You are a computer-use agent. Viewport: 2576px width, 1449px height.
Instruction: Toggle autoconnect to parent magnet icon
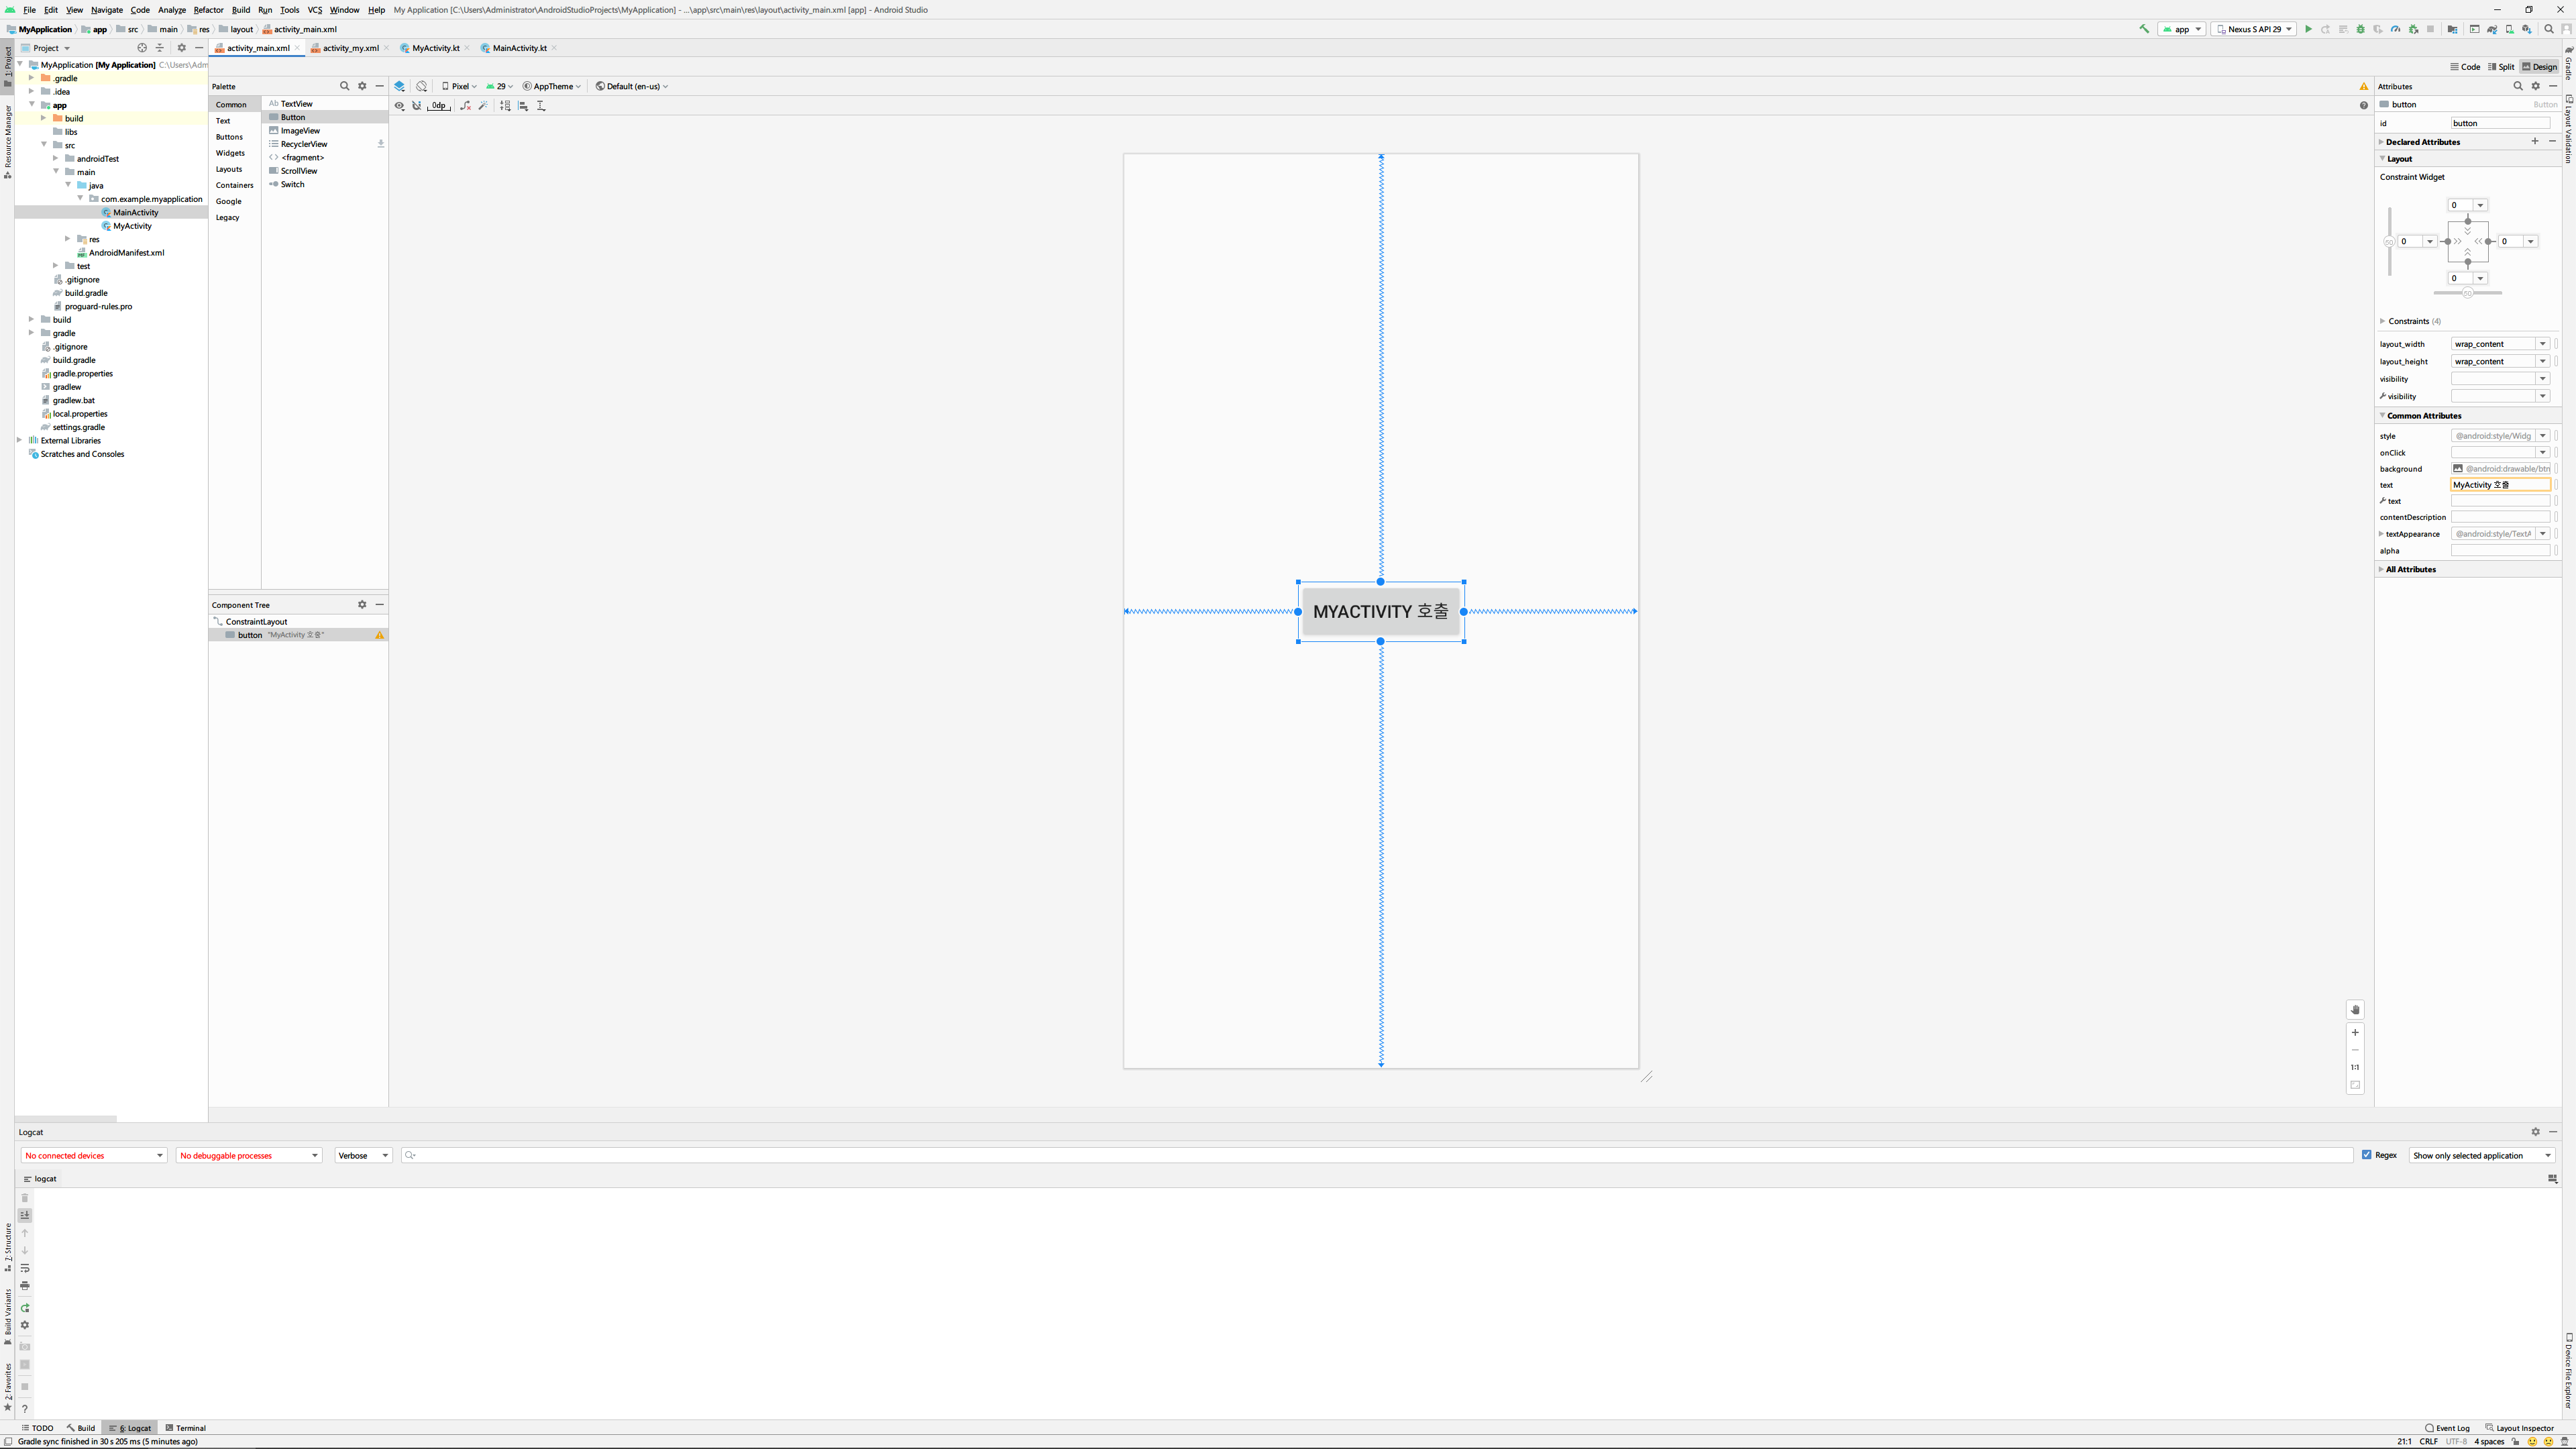(417, 105)
